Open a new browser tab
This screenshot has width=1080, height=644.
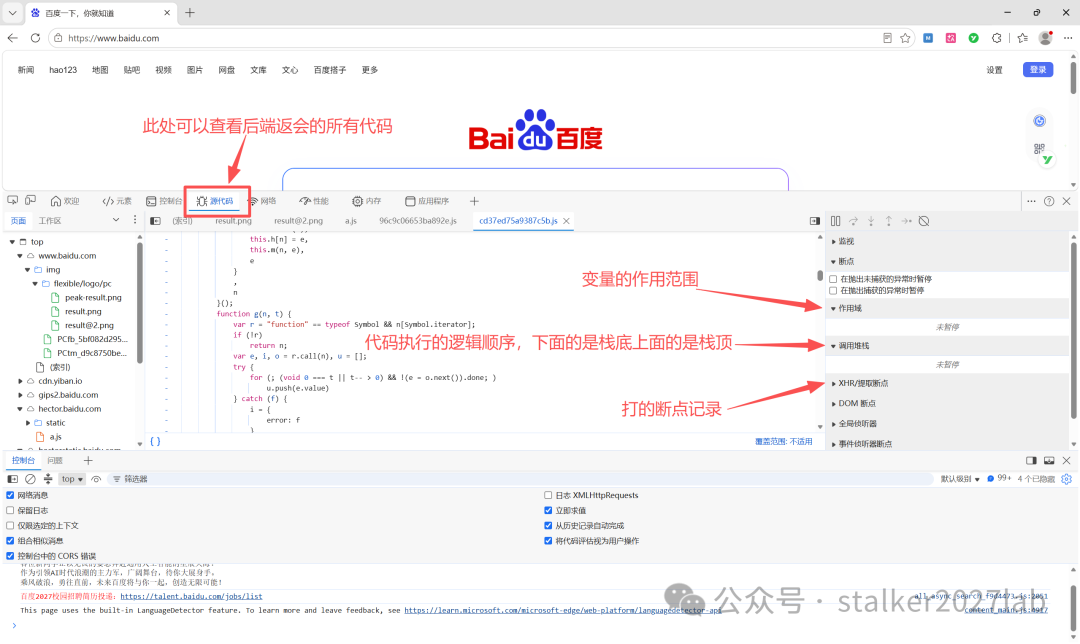190,12
